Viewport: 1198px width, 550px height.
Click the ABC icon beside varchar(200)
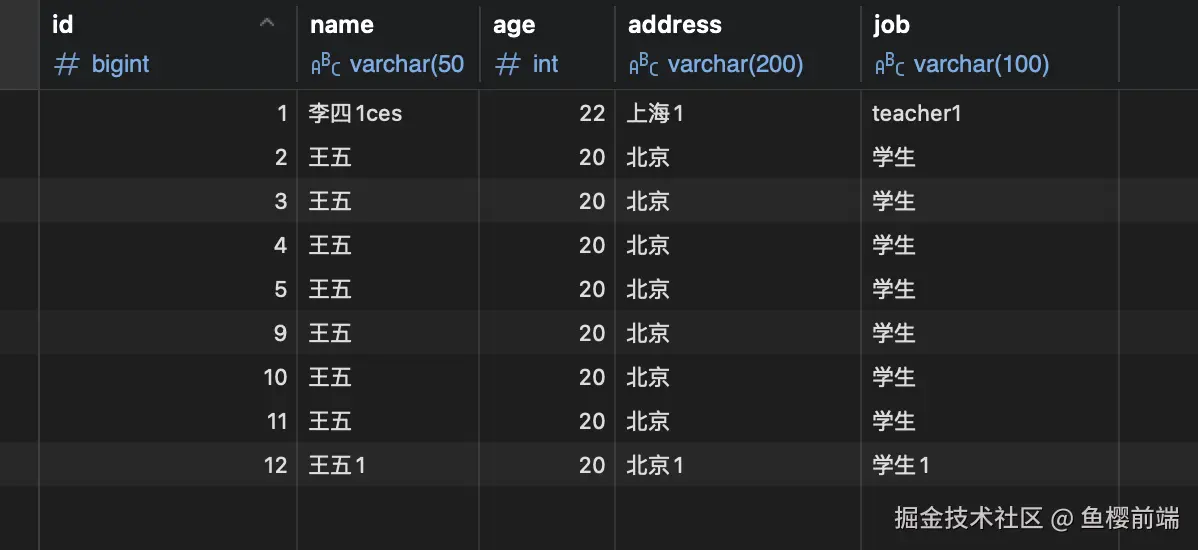643,65
